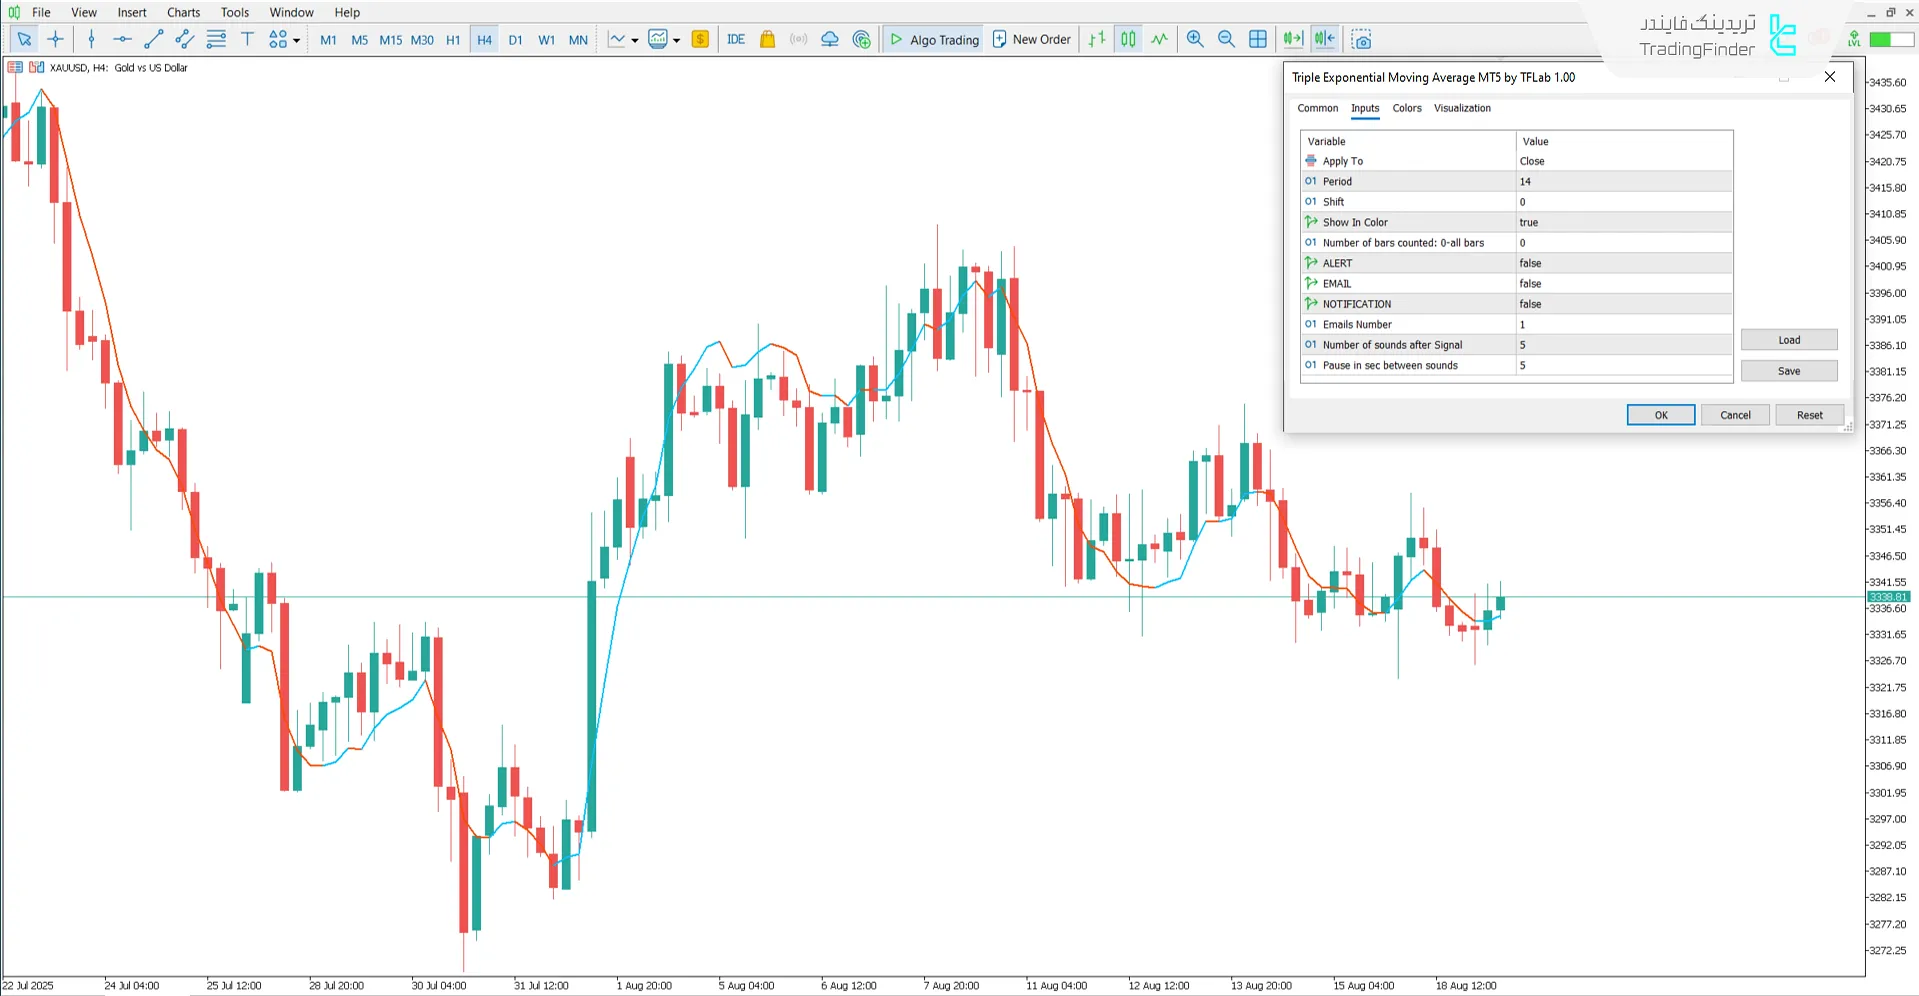Open the indicators dropdown list
The width and height of the screenshot is (1919, 996).
677,41
